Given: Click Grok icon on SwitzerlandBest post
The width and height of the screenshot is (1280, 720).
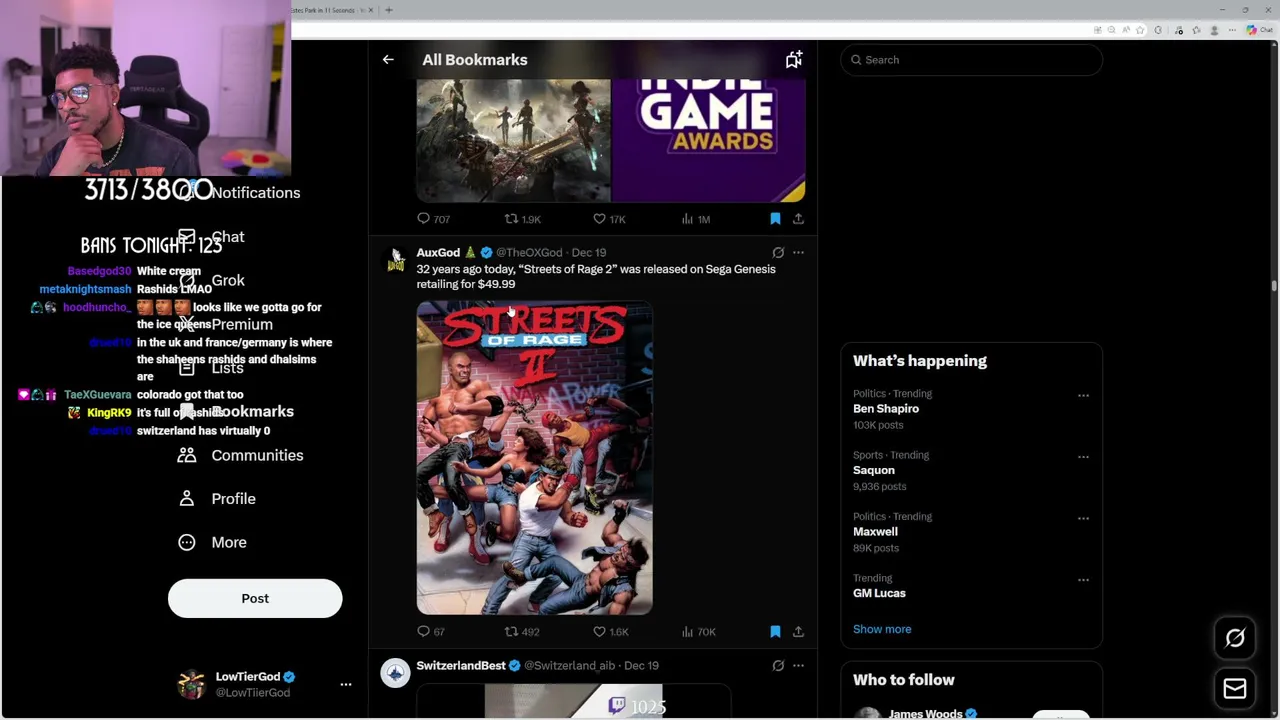Looking at the screenshot, I should [x=778, y=665].
